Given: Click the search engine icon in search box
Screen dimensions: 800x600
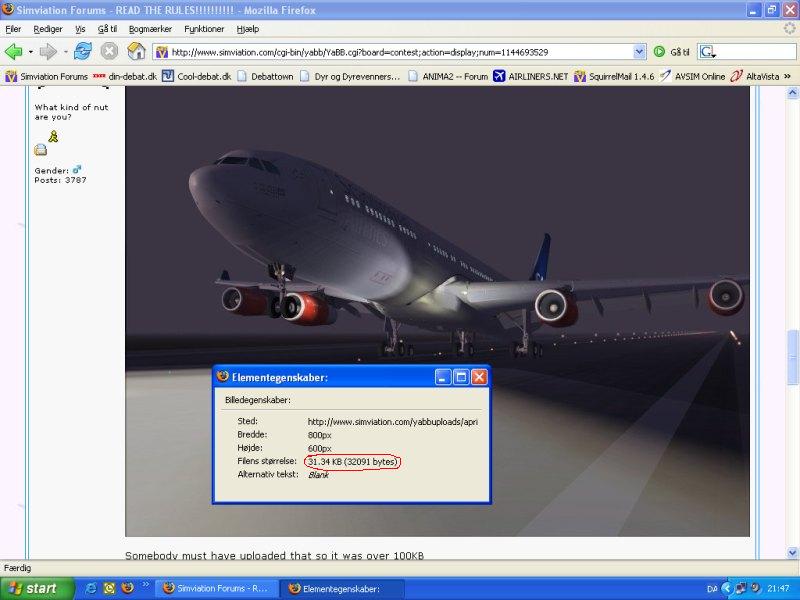Looking at the screenshot, I should tap(707, 52).
